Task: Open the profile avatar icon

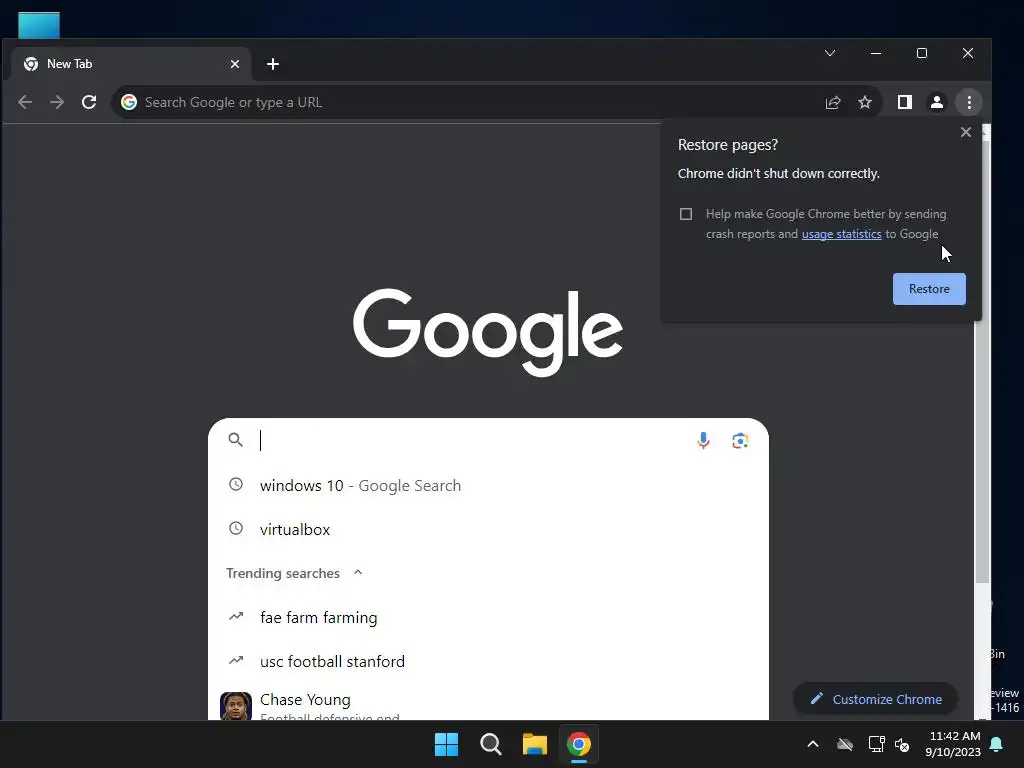Action: coord(936,102)
